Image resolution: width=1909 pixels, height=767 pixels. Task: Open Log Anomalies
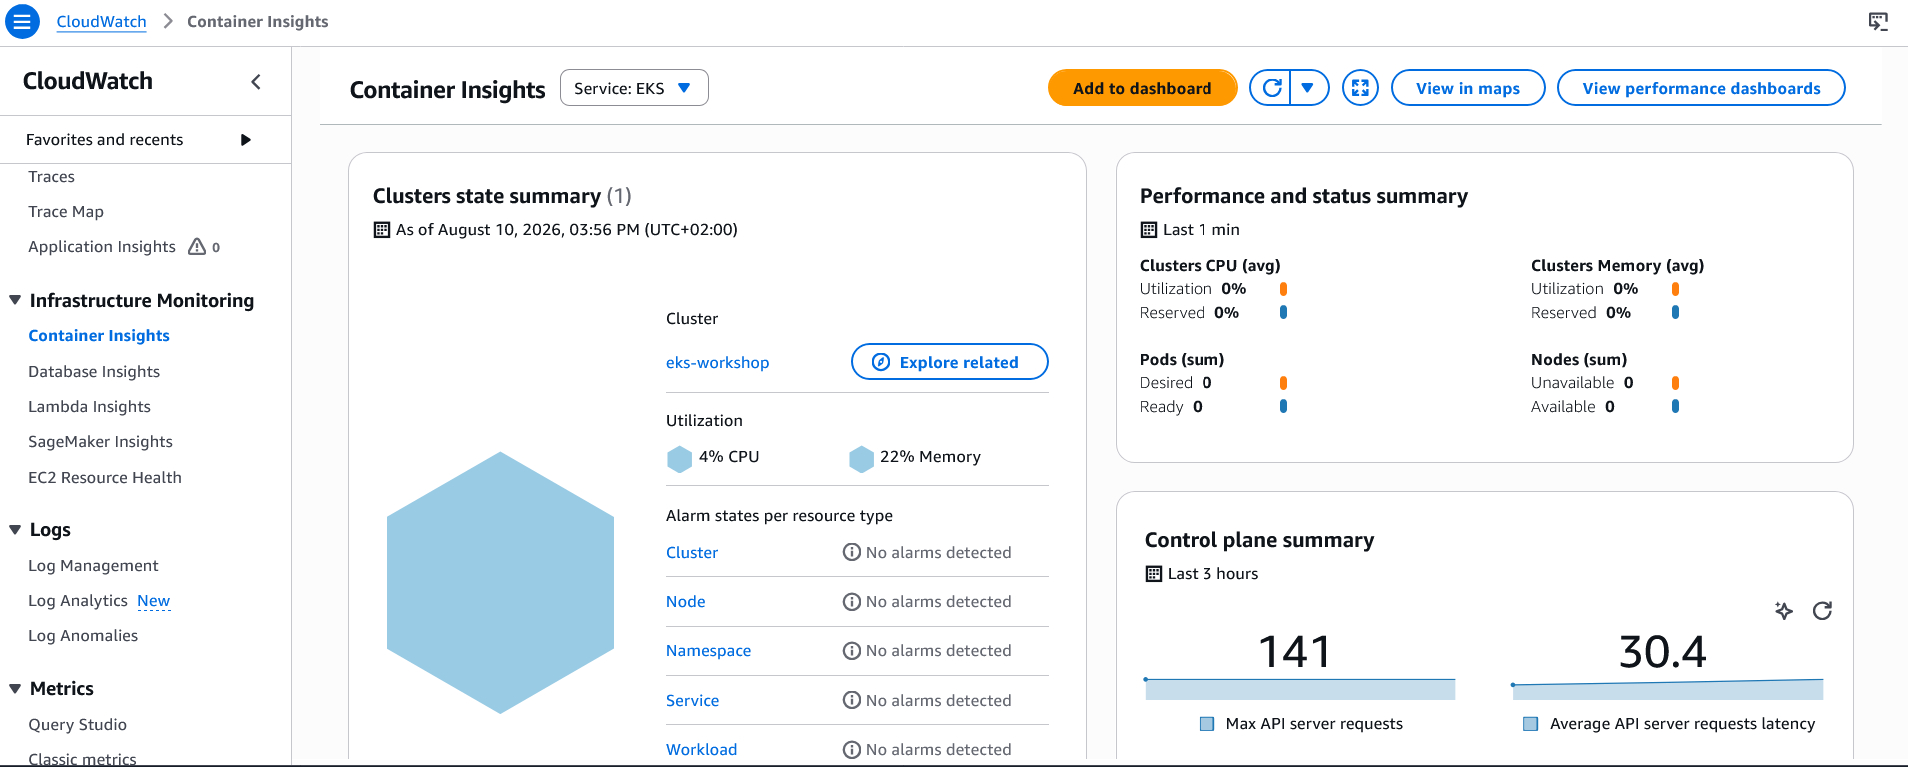click(x=83, y=636)
